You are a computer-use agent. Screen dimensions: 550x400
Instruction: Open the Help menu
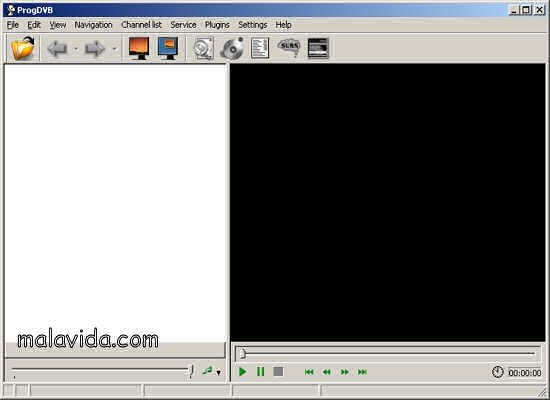[x=283, y=25]
